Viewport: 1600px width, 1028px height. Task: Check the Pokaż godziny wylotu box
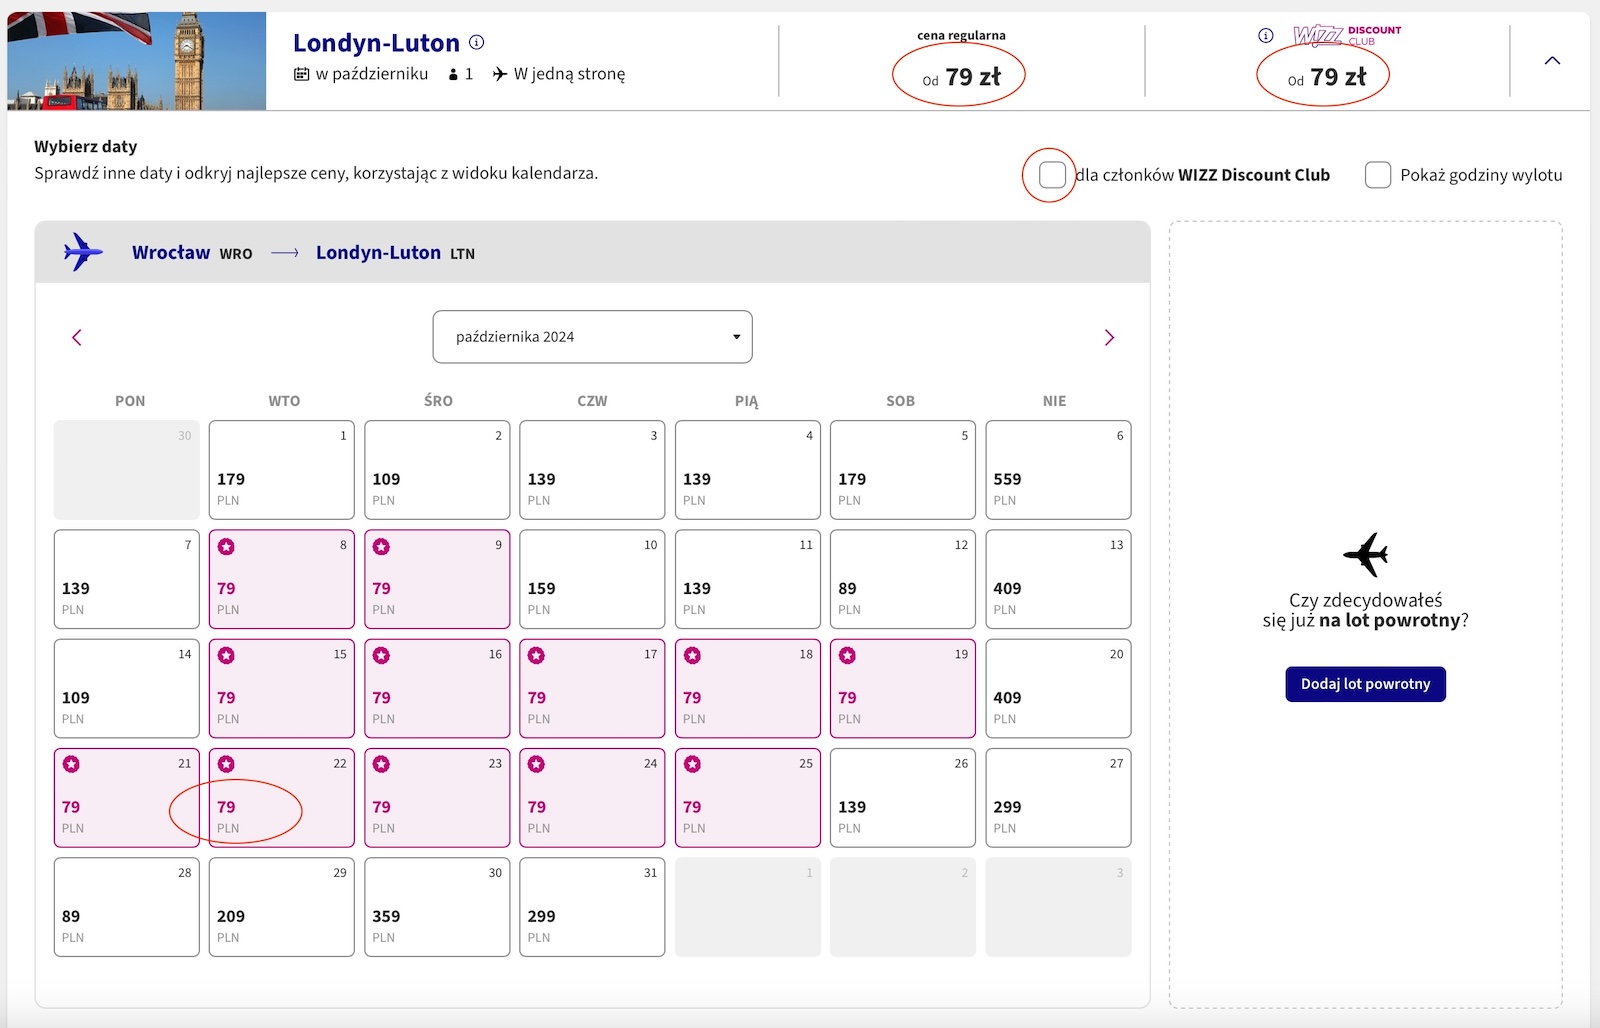point(1378,175)
